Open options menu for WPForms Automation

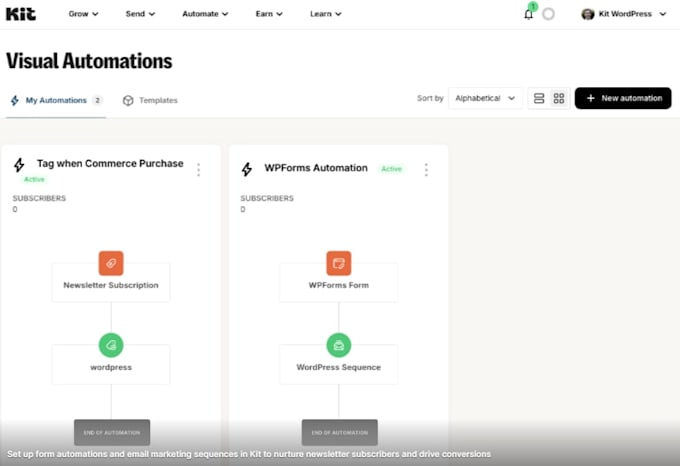[426, 169]
